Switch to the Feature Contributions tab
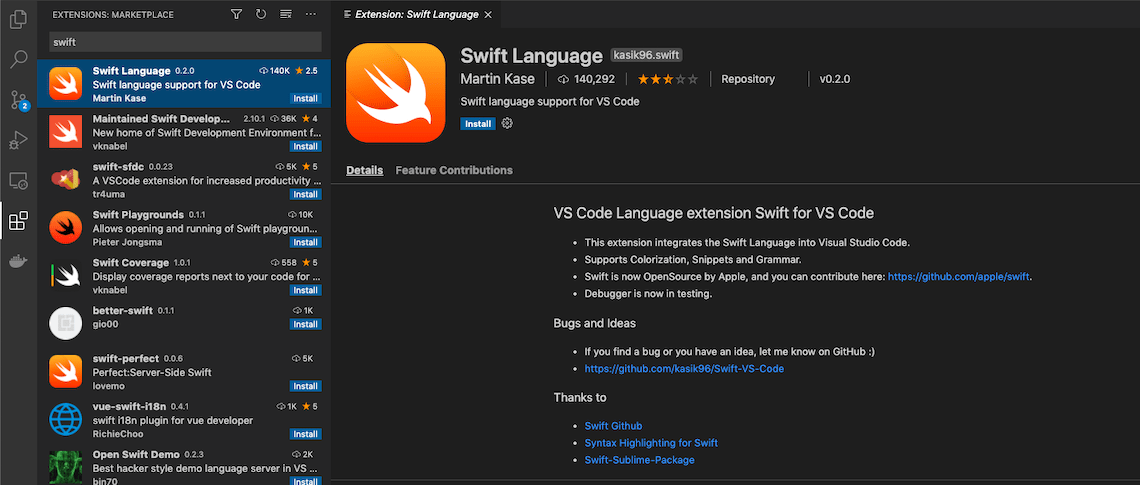This screenshot has width=1140, height=485. (454, 170)
